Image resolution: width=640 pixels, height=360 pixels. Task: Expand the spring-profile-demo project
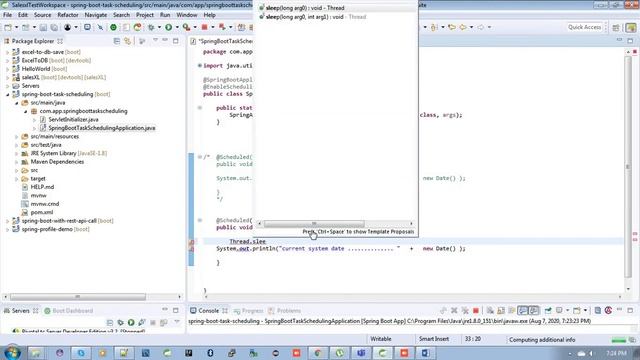pos(7,229)
